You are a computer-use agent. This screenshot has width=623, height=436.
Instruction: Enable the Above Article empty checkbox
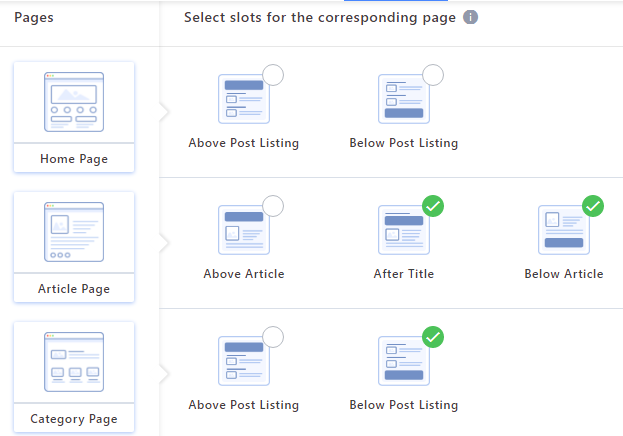pos(273,206)
